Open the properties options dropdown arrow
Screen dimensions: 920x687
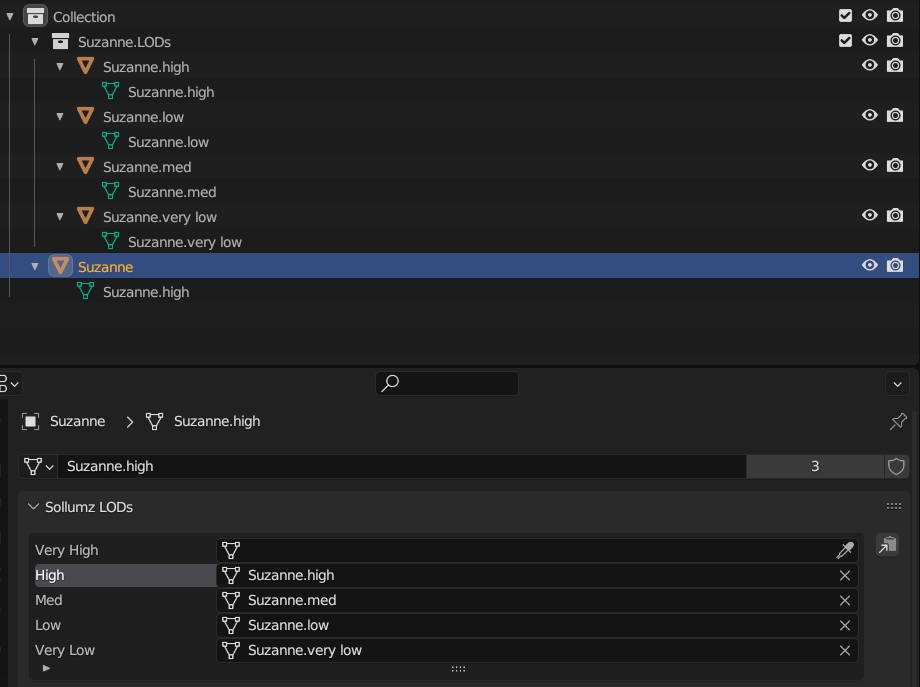(x=897, y=384)
